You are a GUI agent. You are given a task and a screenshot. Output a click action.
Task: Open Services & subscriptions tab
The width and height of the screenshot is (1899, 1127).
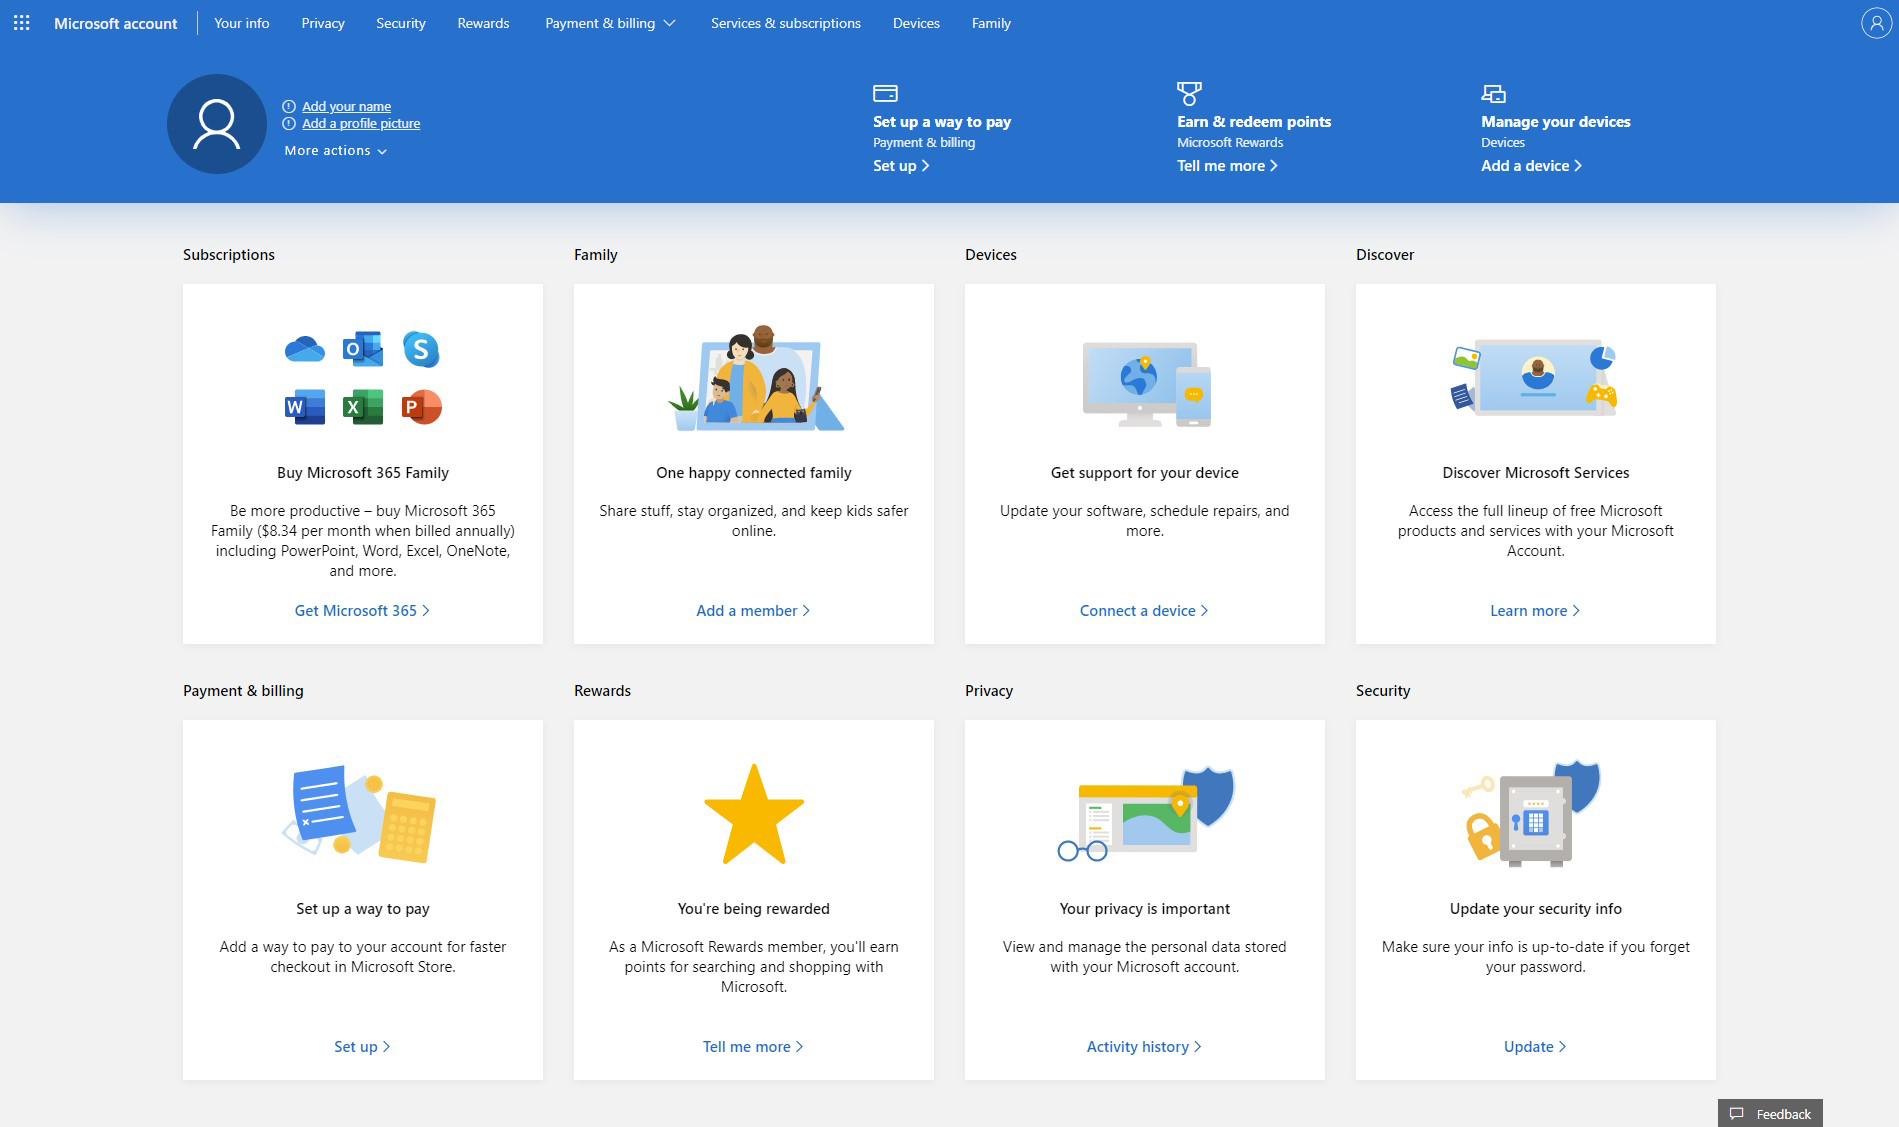[786, 23]
